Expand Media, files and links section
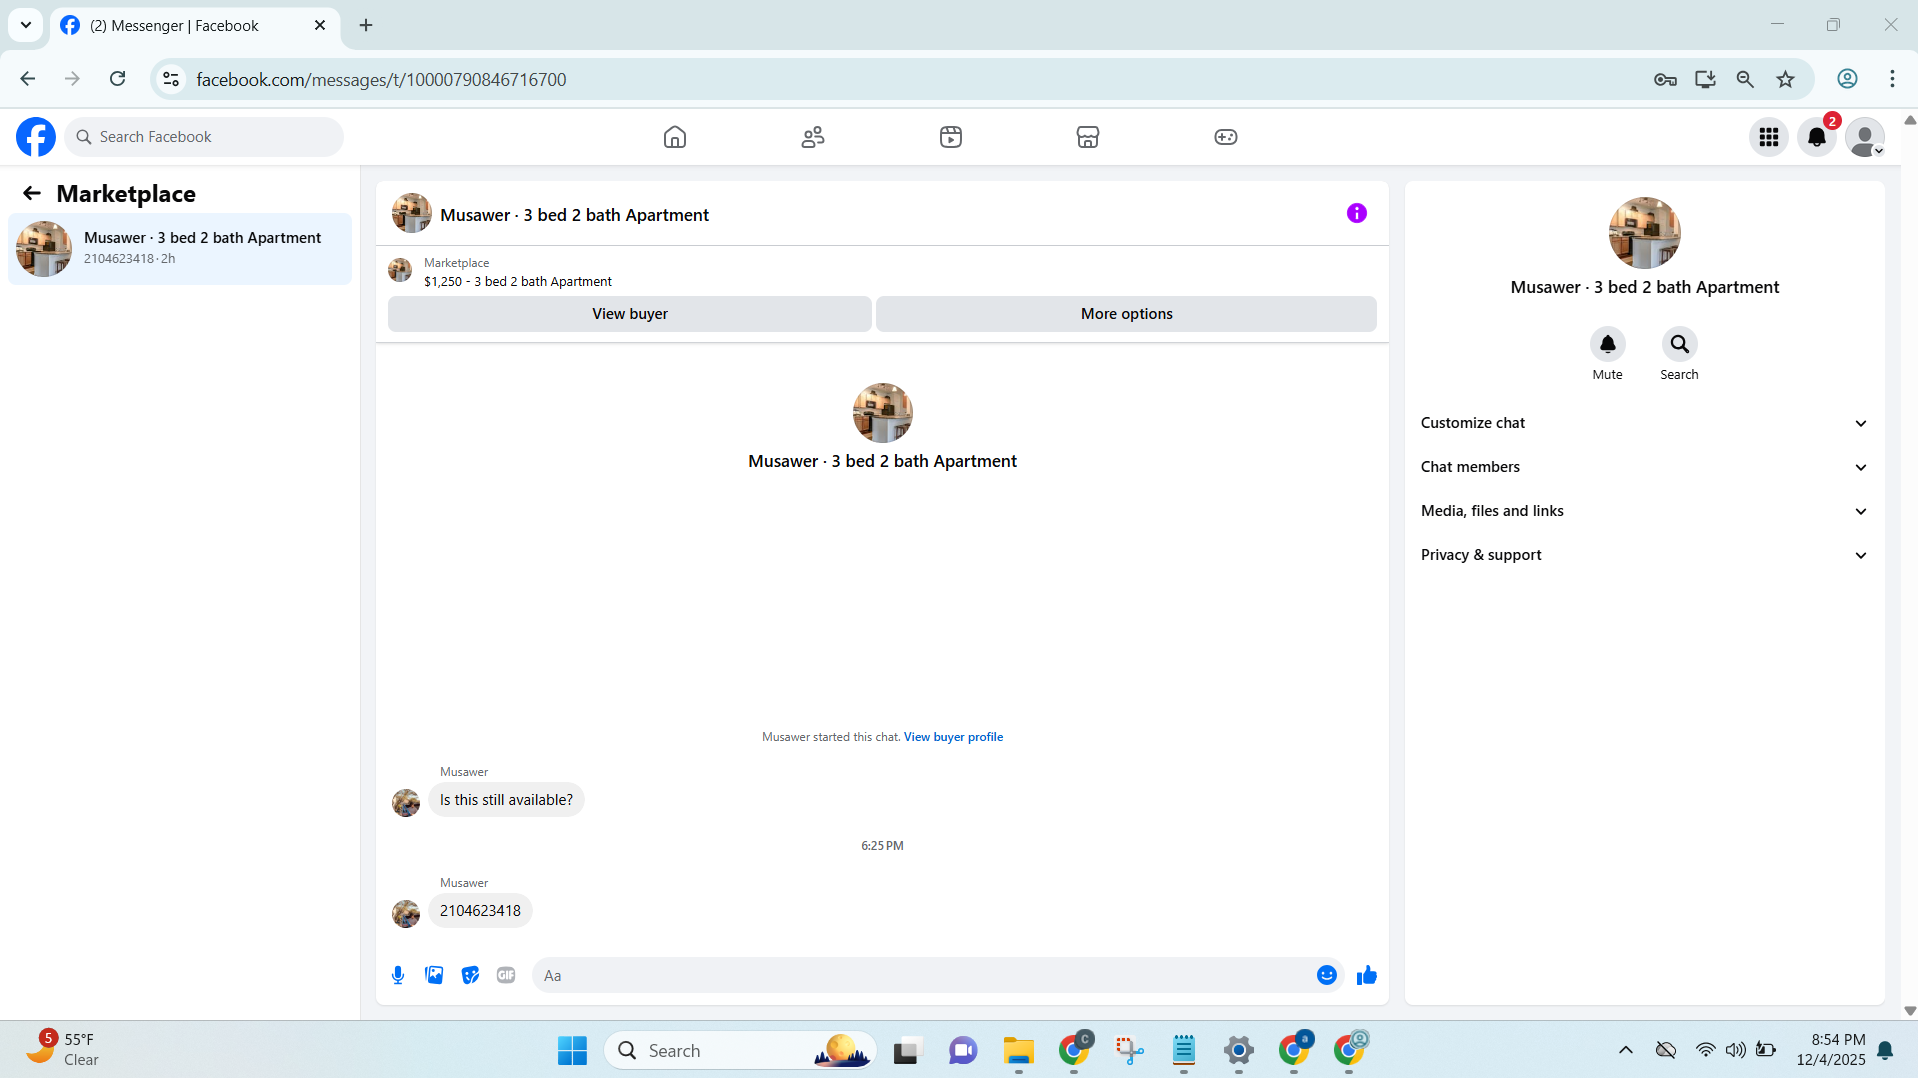Image resolution: width=1918 pixels, height=1078 pixels. pyautogui.click(x=1644, y=511)
